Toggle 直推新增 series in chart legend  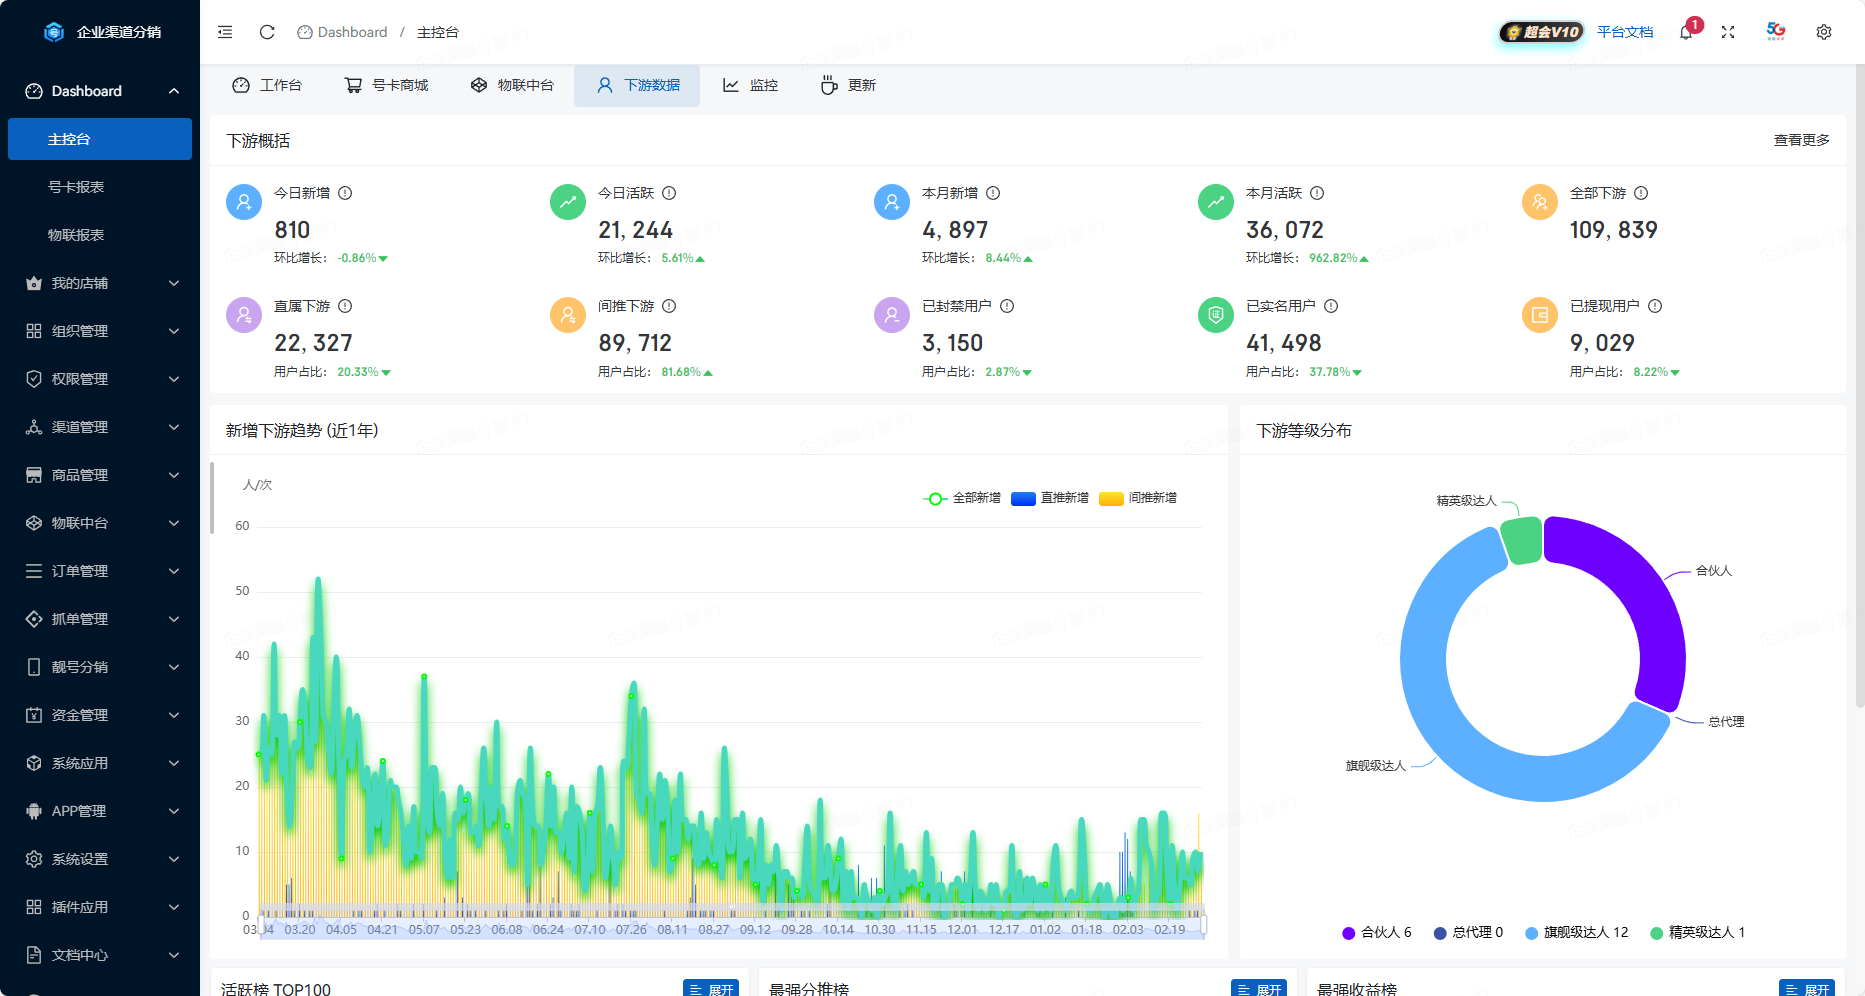1050,498
